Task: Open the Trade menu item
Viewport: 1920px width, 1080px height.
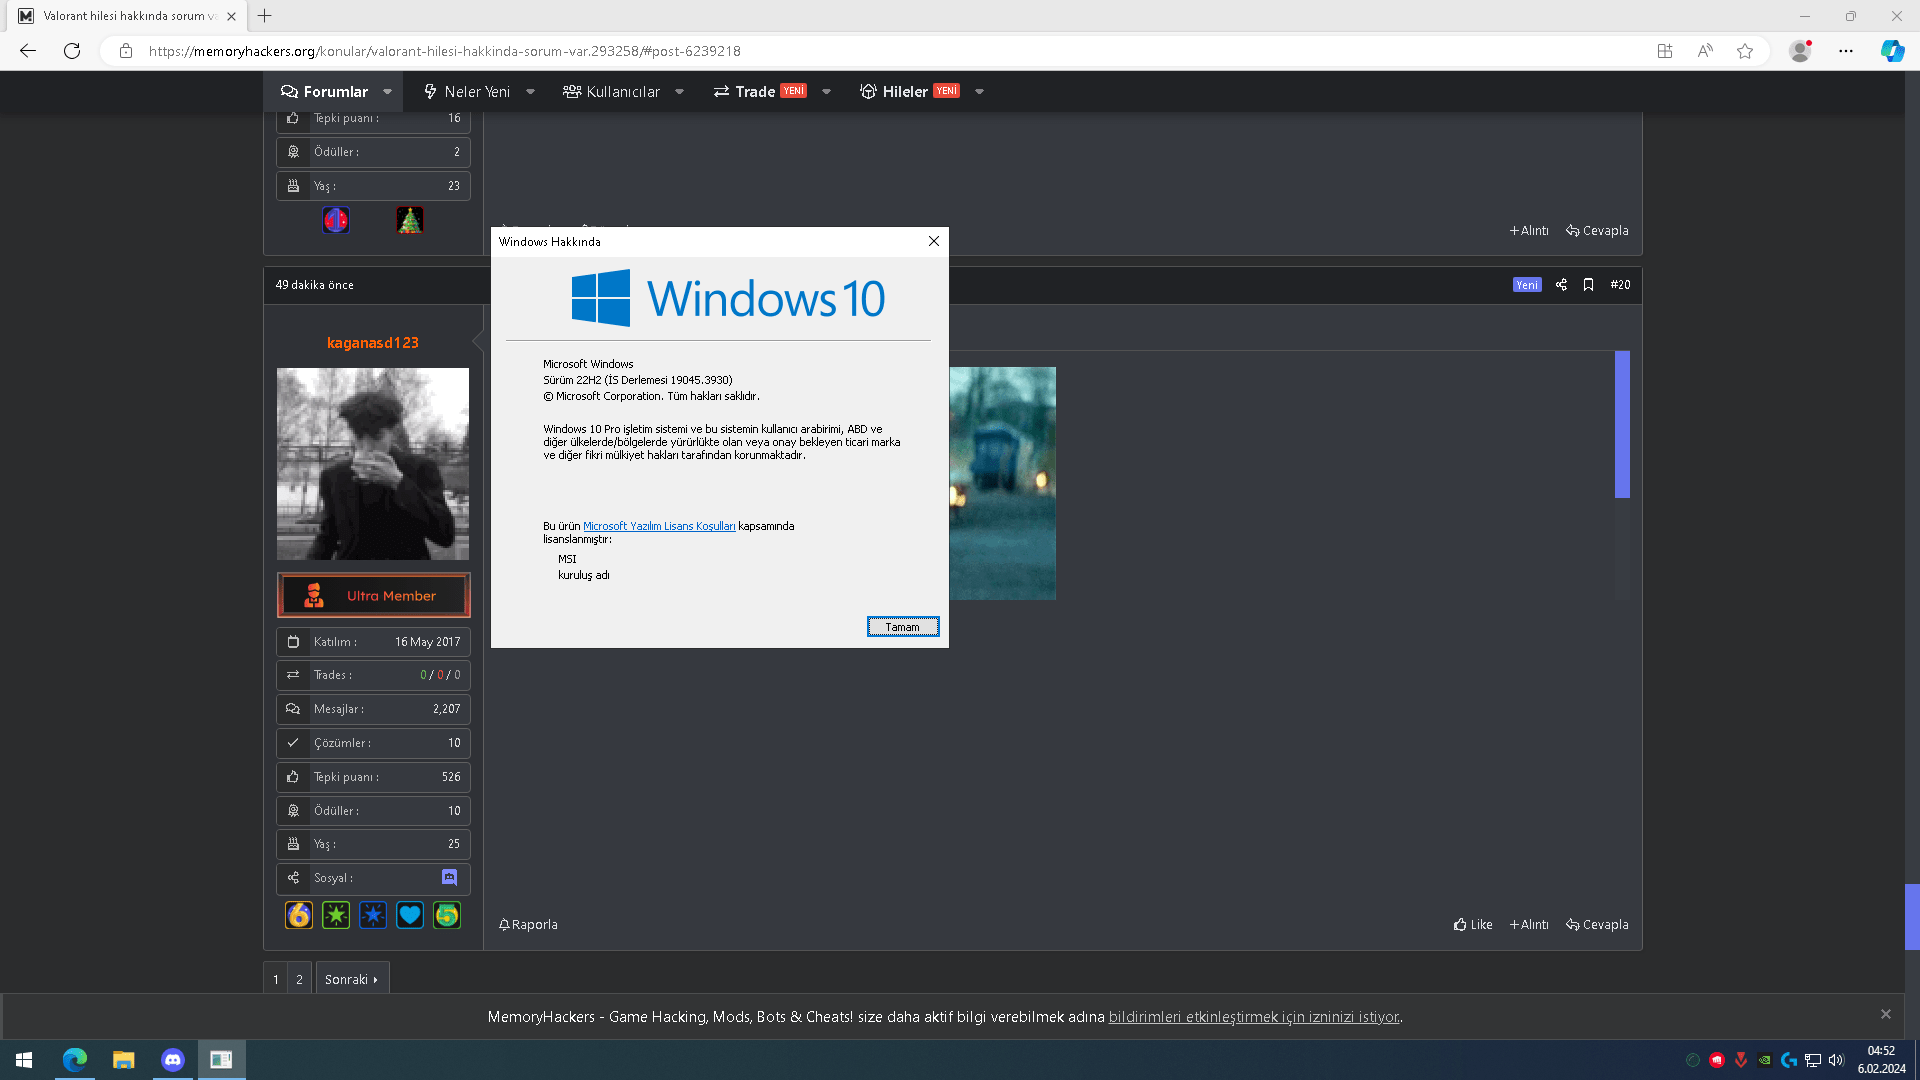Action: (x=760, y=91)
